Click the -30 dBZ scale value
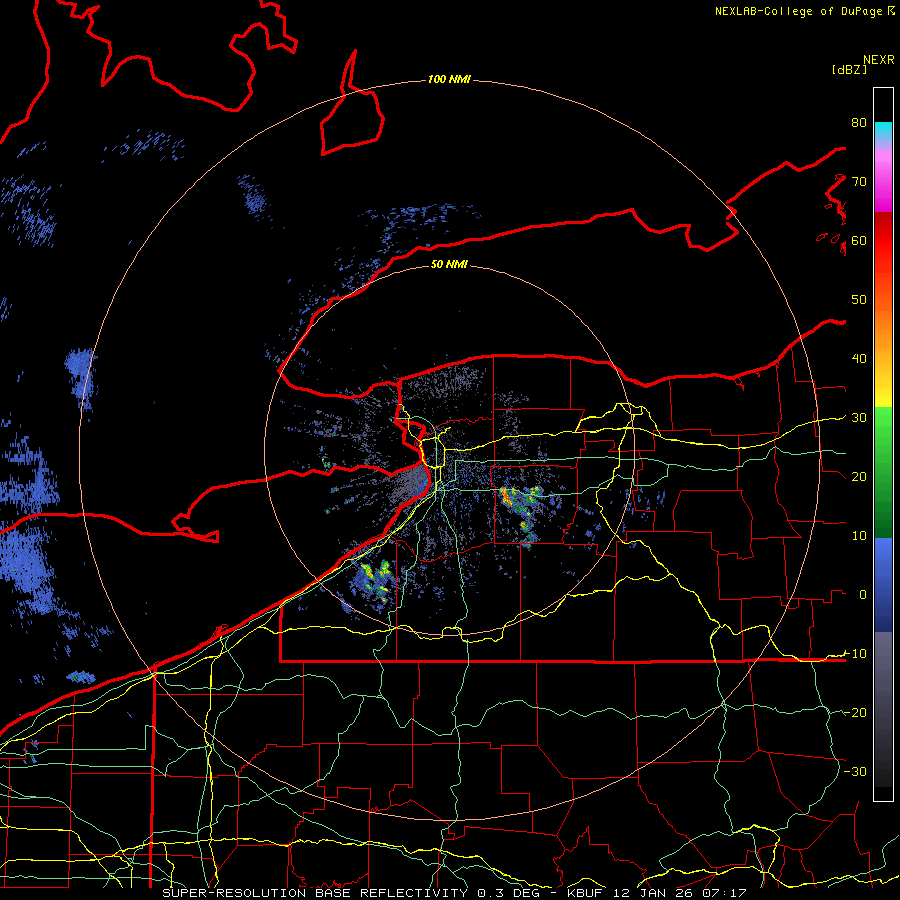 point(855,771)
